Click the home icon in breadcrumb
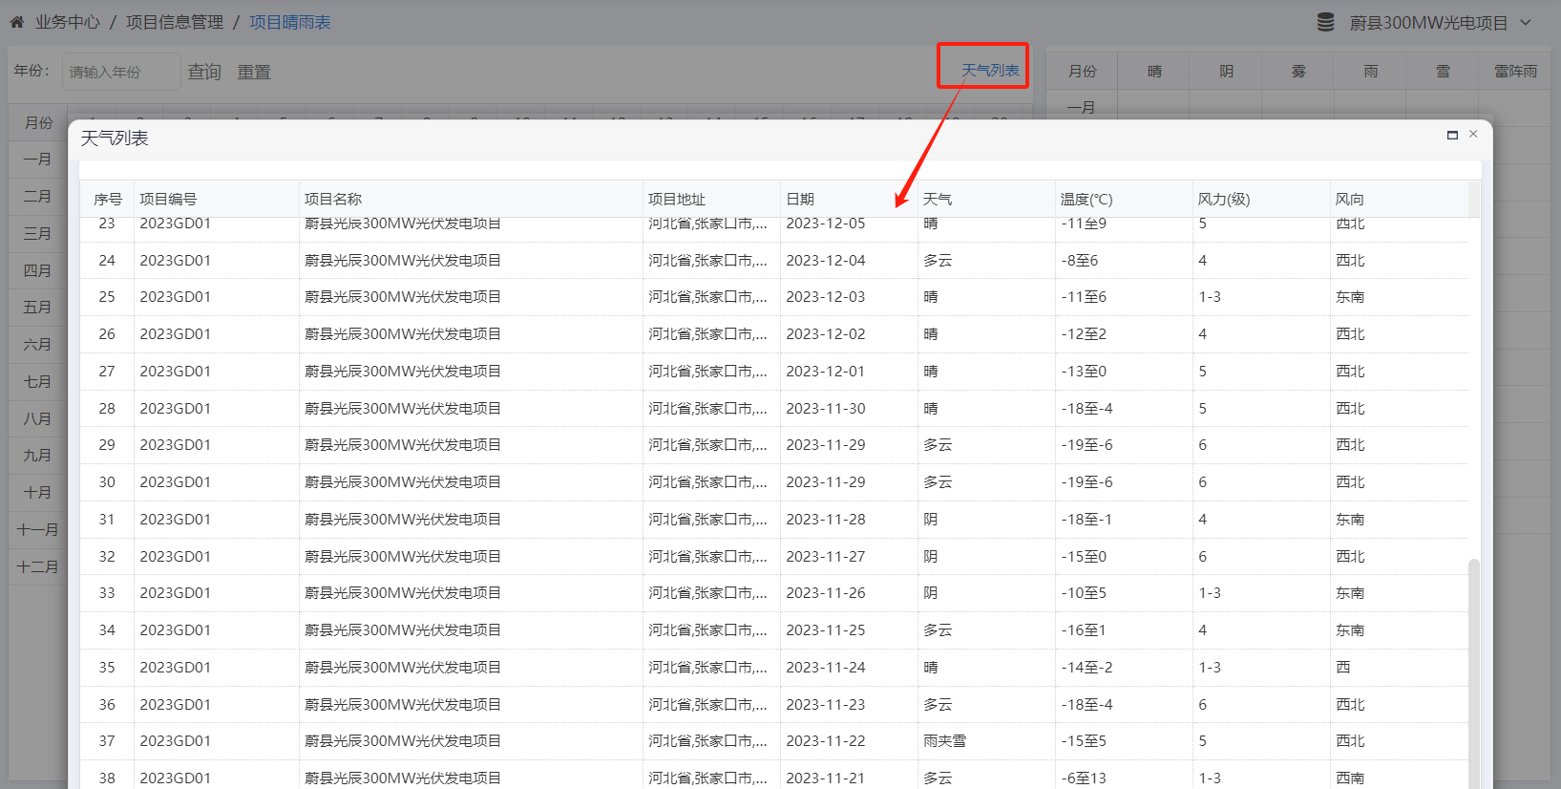 click(x=17, y=21)
